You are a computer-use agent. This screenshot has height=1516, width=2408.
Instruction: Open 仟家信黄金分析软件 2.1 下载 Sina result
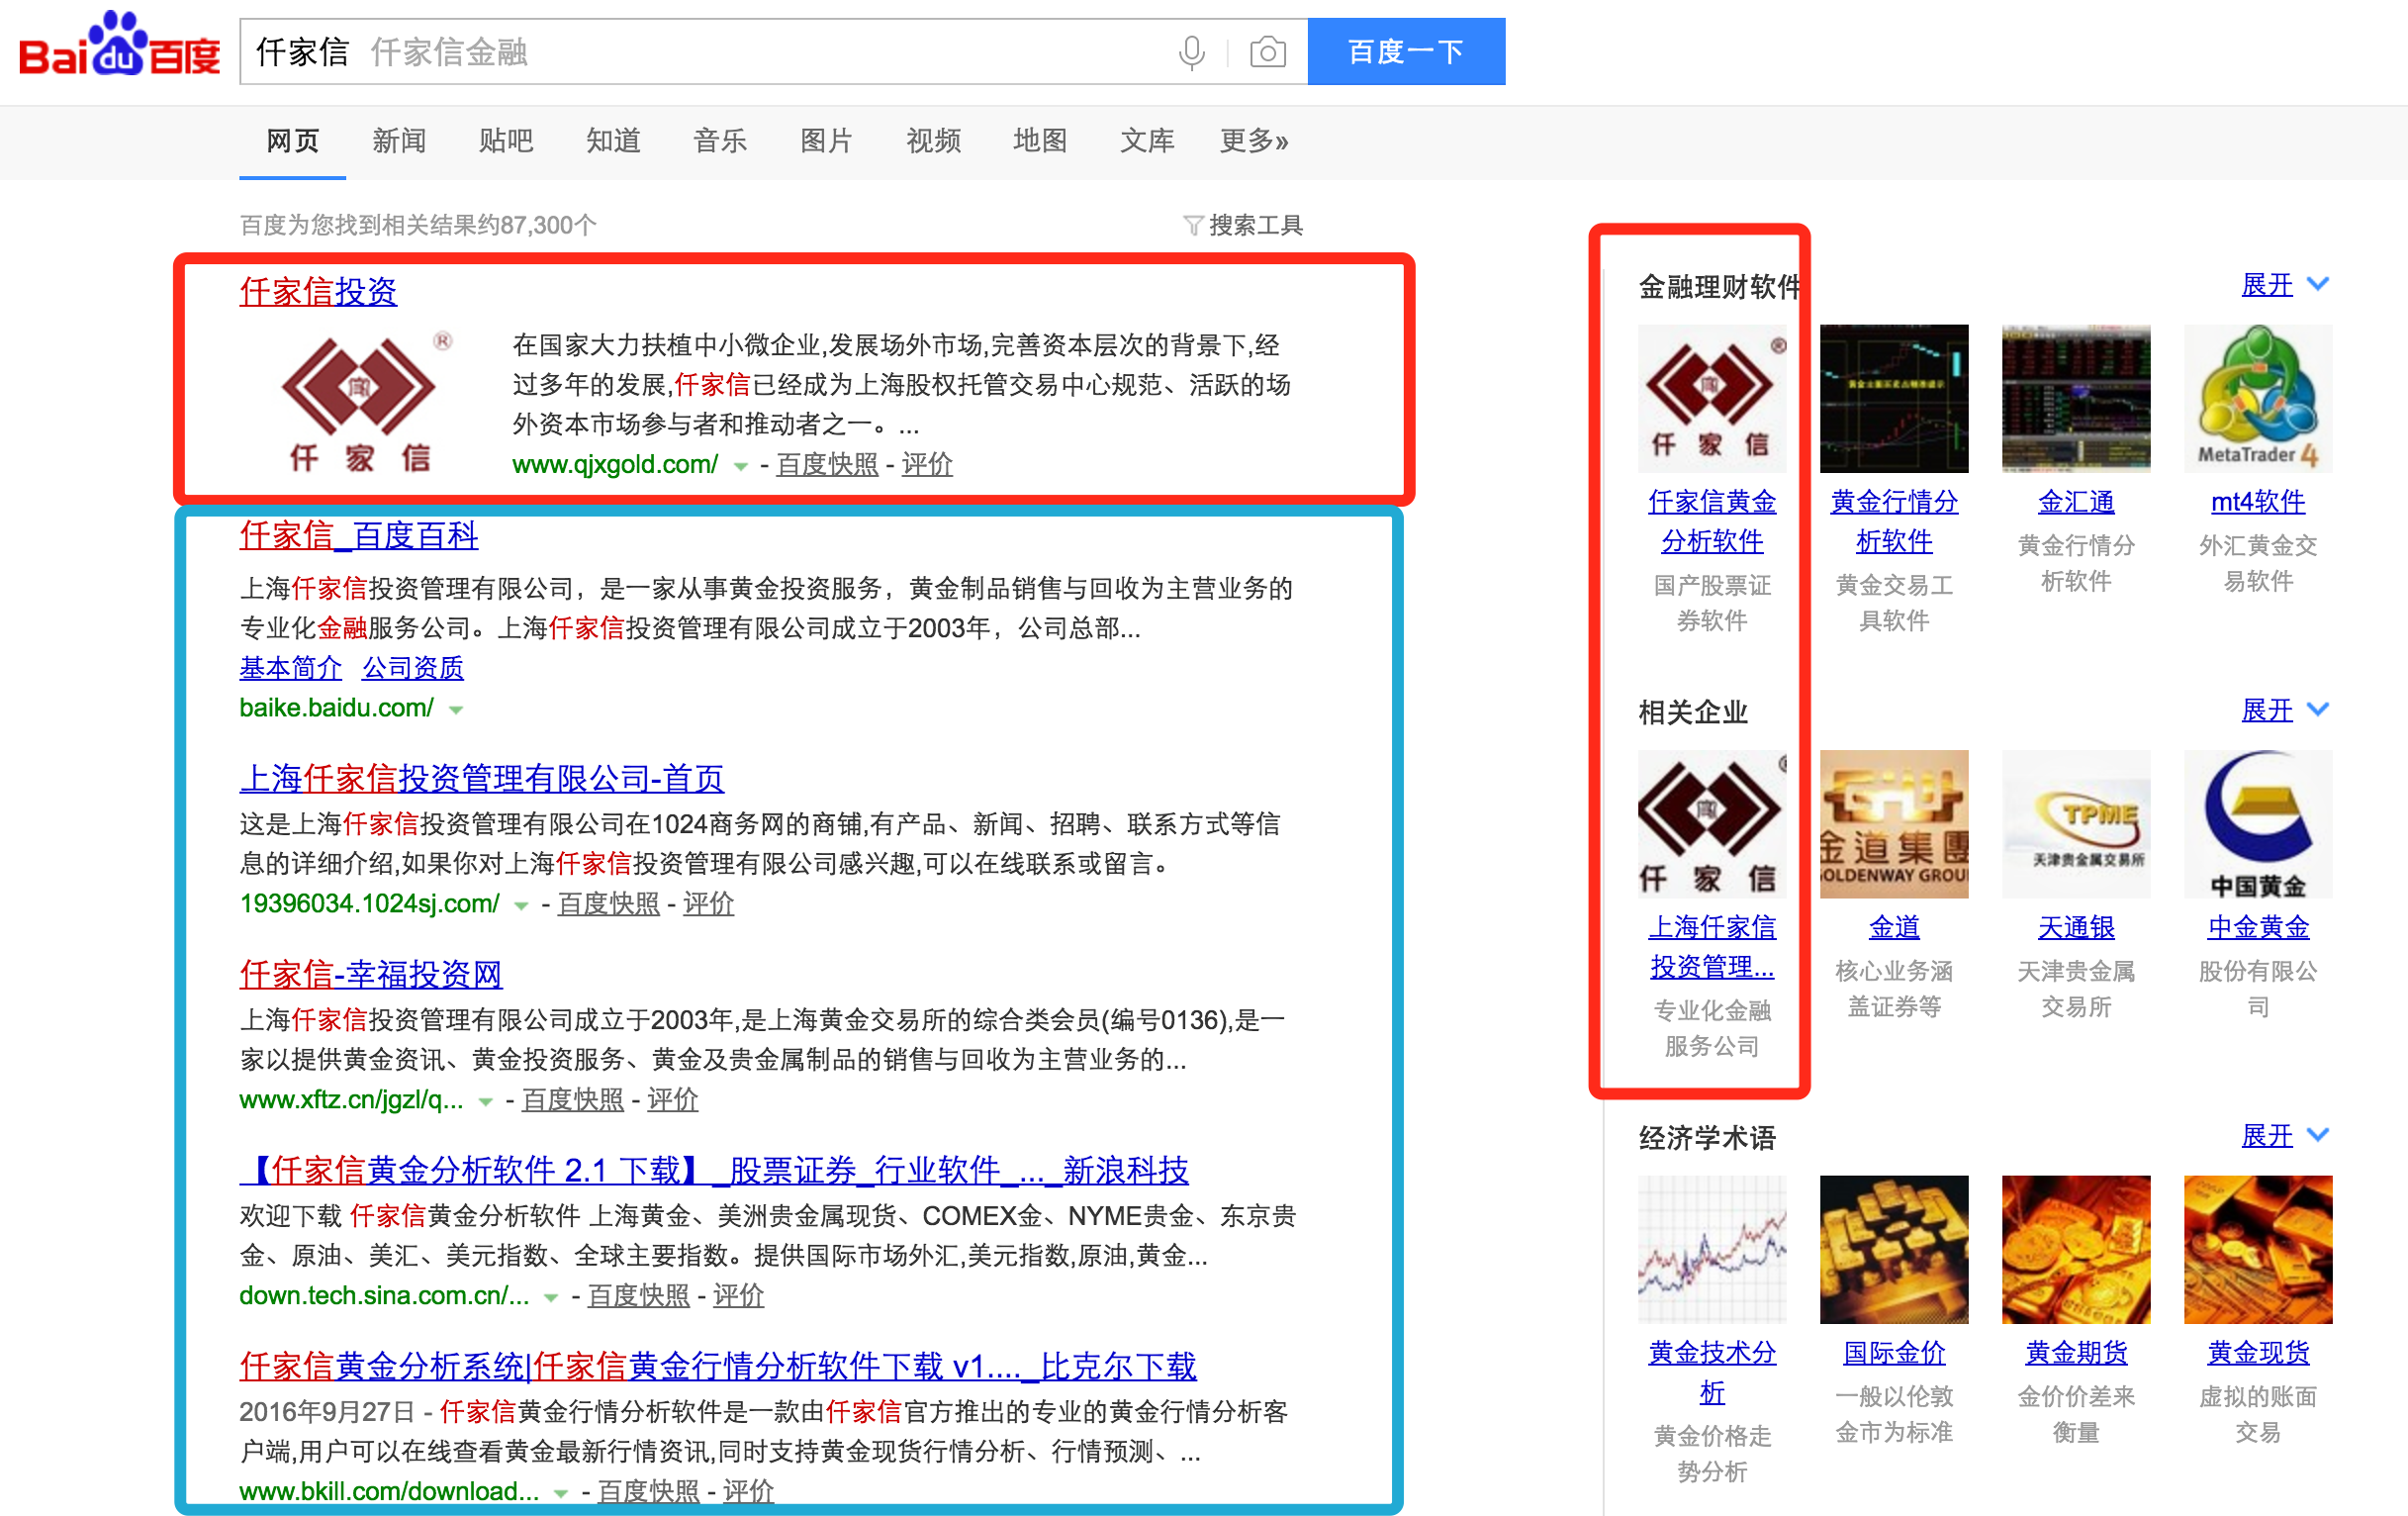[x=714, y=1170]
